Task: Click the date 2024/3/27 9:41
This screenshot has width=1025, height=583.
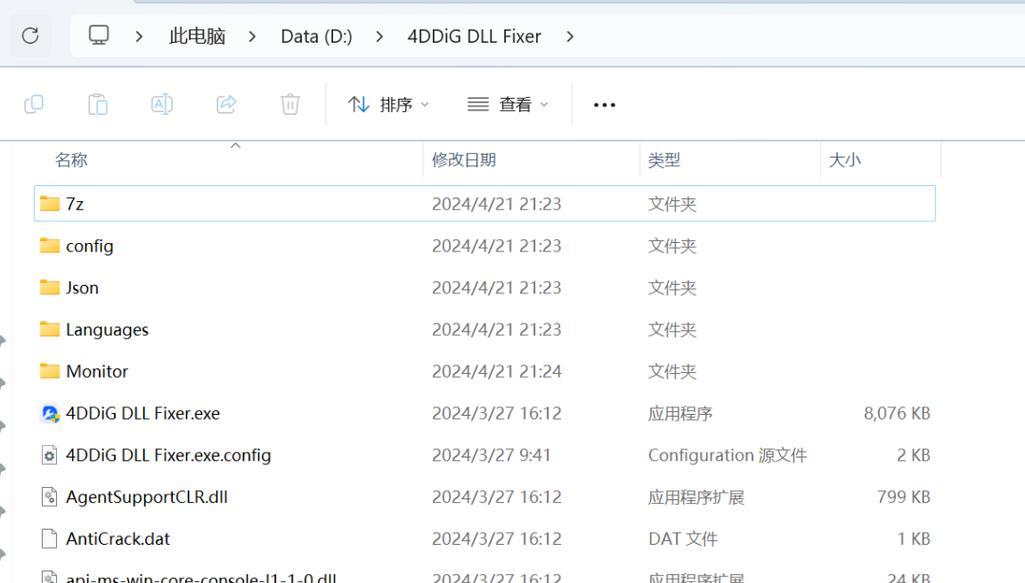Action: tap(492, 455)
